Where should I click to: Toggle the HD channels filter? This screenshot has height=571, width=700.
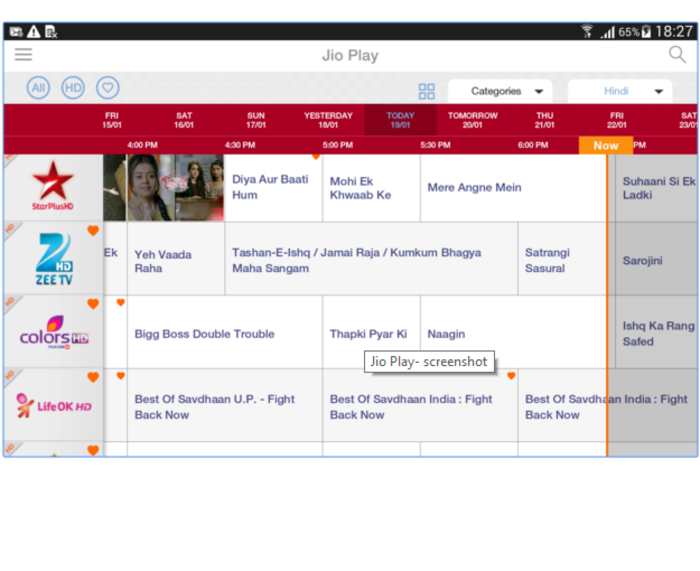73,88
